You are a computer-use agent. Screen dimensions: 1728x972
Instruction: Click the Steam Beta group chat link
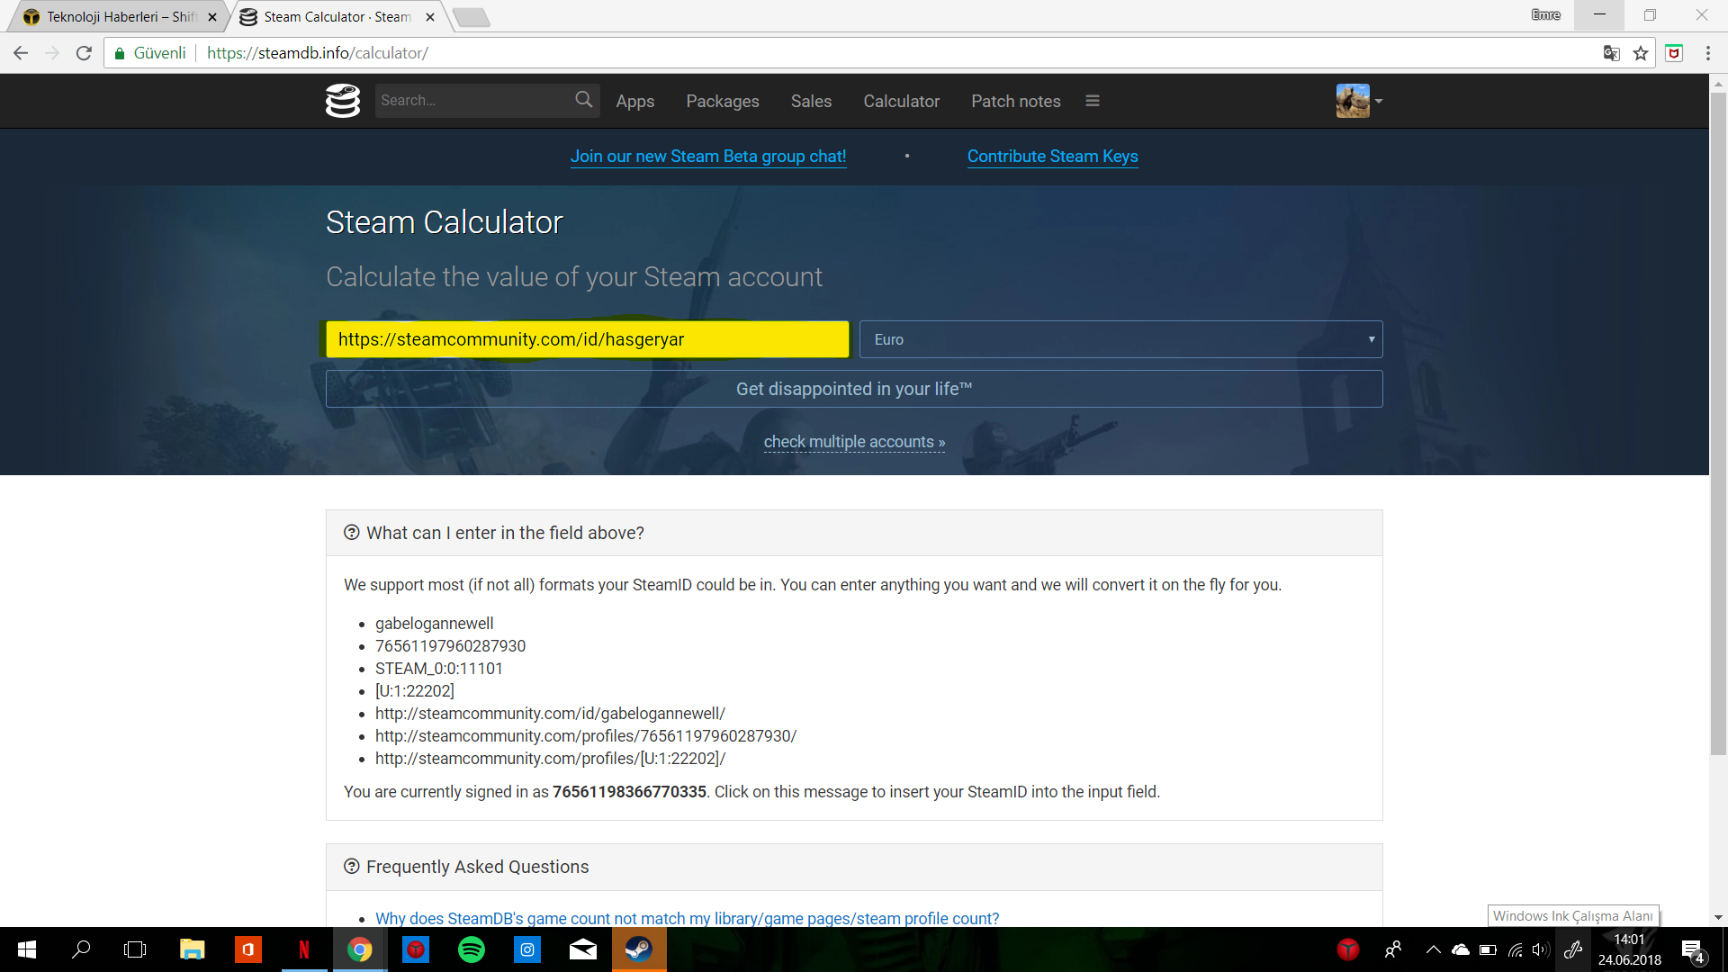click(x=708, y=156)
